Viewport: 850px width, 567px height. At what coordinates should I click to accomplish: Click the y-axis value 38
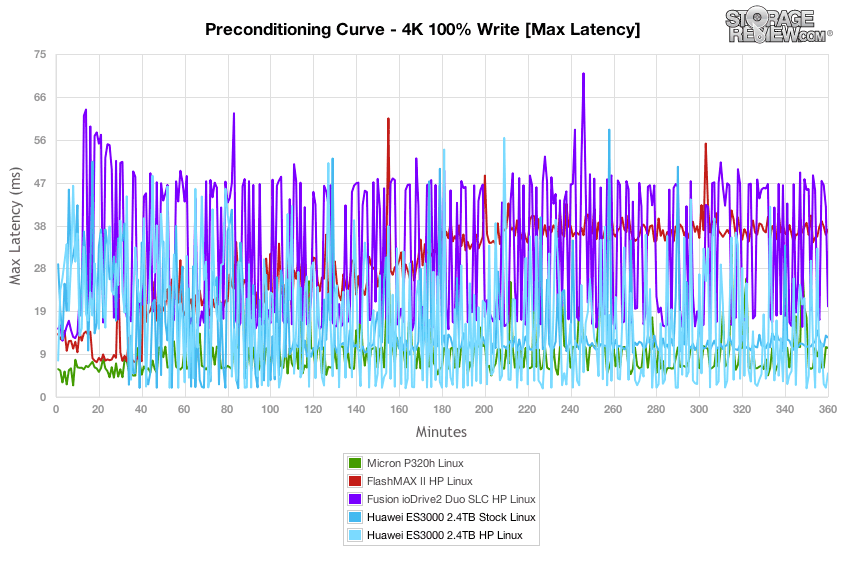click(x=40, y=226)
